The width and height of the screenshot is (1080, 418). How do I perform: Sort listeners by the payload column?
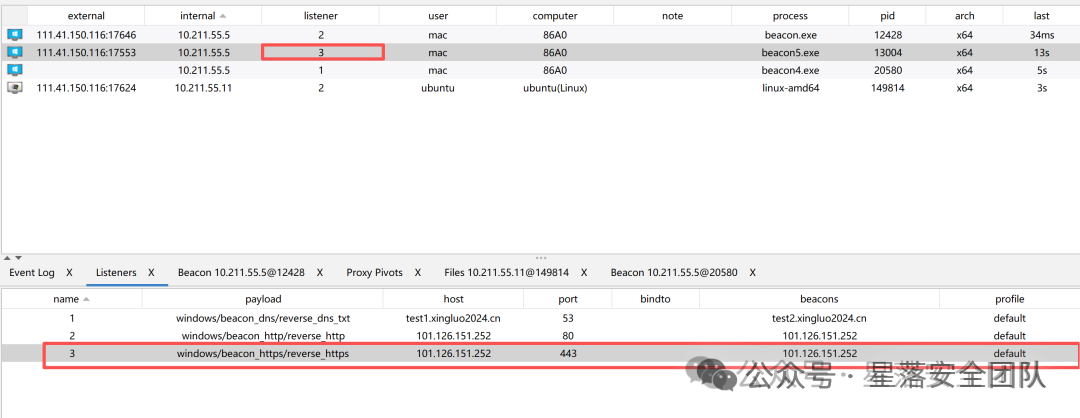coord(263,299)
